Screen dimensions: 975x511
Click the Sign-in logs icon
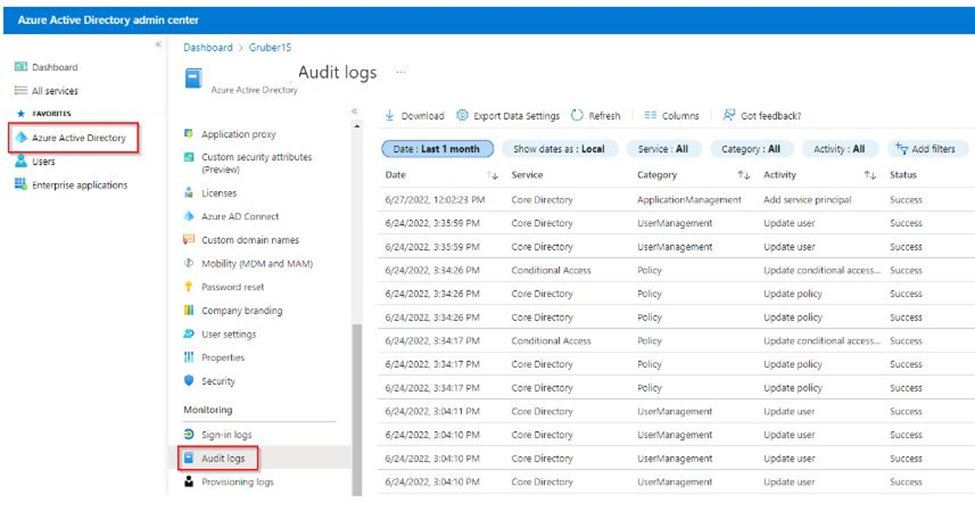(x=189, y=434)
